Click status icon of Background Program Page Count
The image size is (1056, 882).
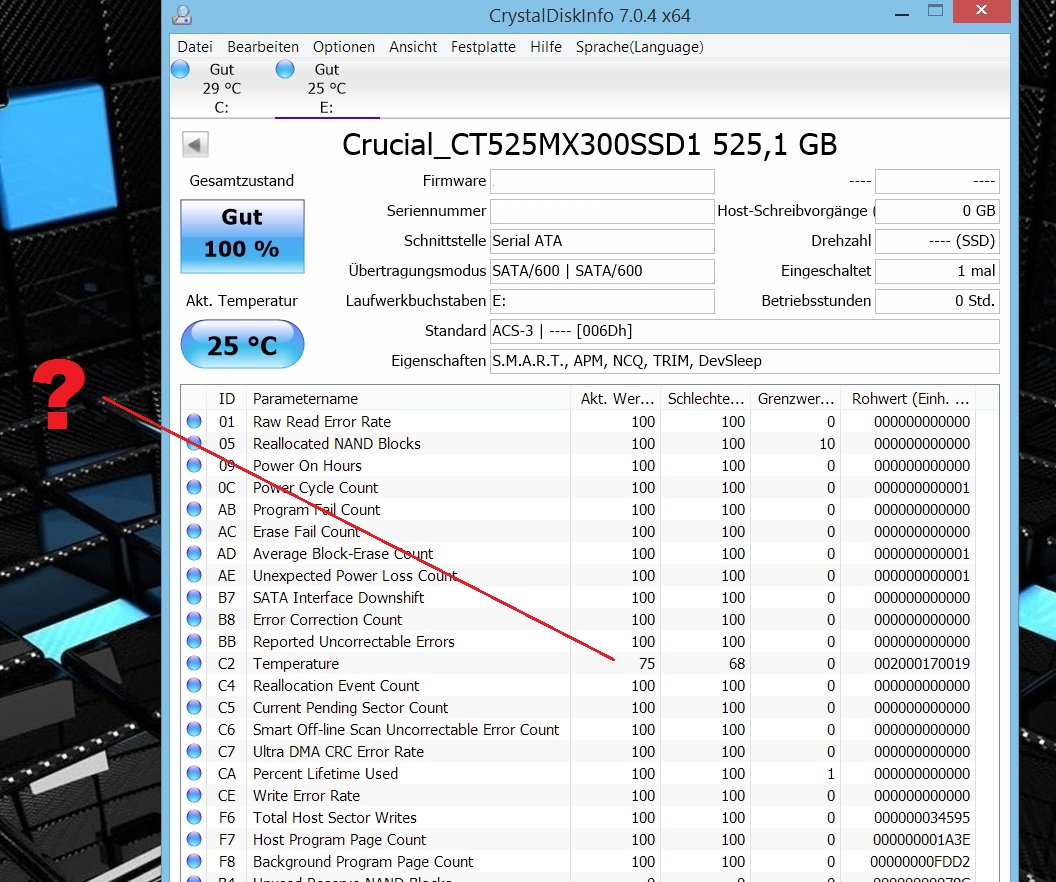[x=194, y=861]
